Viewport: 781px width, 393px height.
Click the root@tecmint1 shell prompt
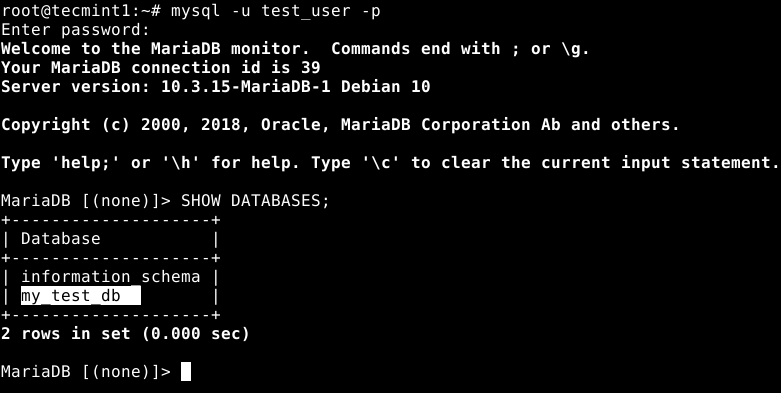point(81,10)
